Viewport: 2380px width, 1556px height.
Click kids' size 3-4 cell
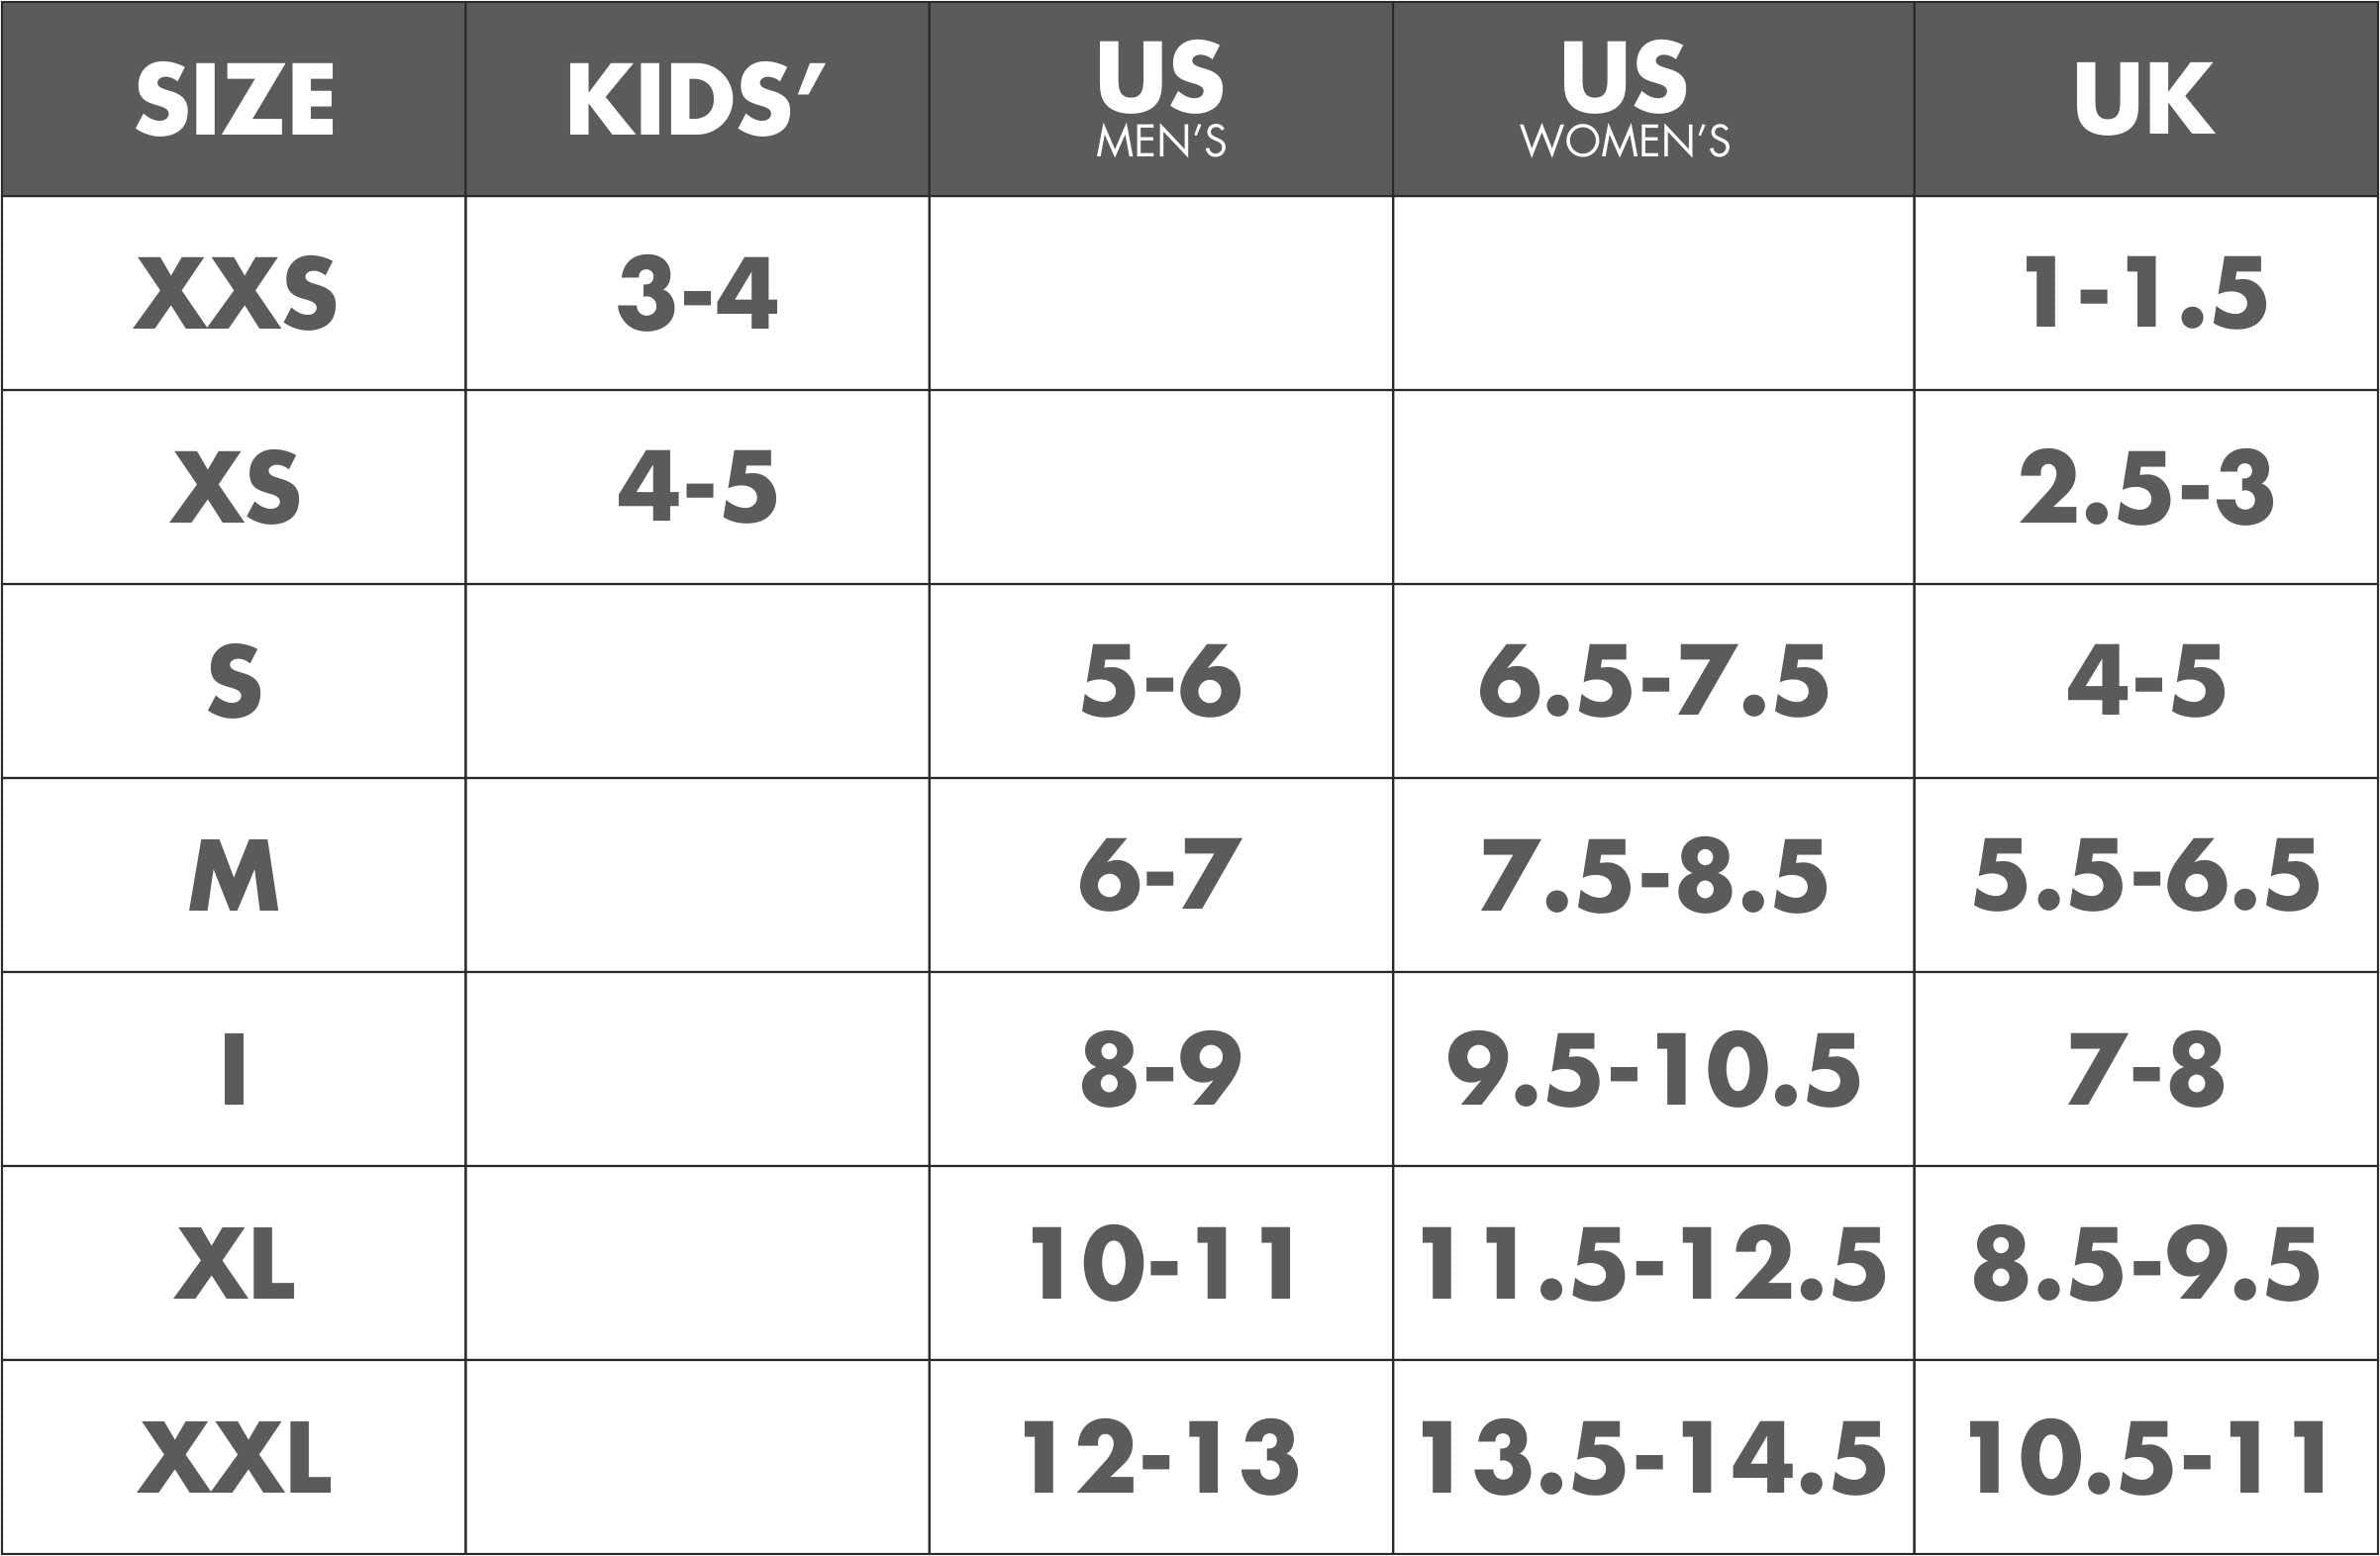click(x=697, y=293)
